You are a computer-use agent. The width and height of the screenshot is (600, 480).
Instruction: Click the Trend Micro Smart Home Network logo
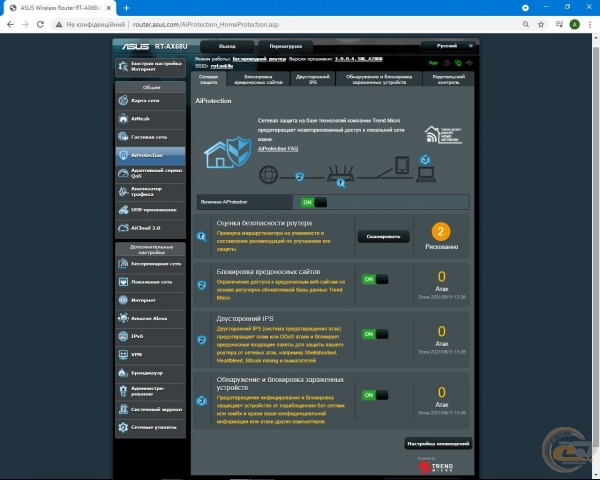[443, 135]
